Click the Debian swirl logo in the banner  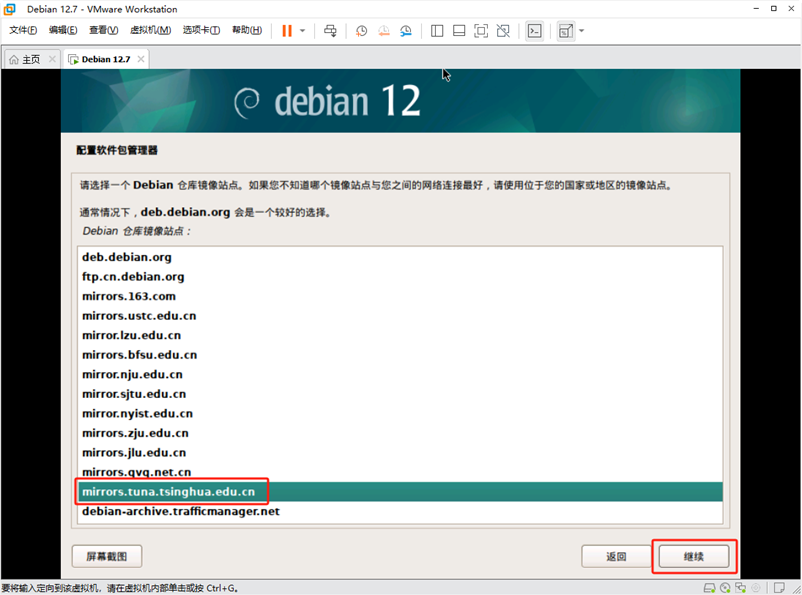(247, 102)
